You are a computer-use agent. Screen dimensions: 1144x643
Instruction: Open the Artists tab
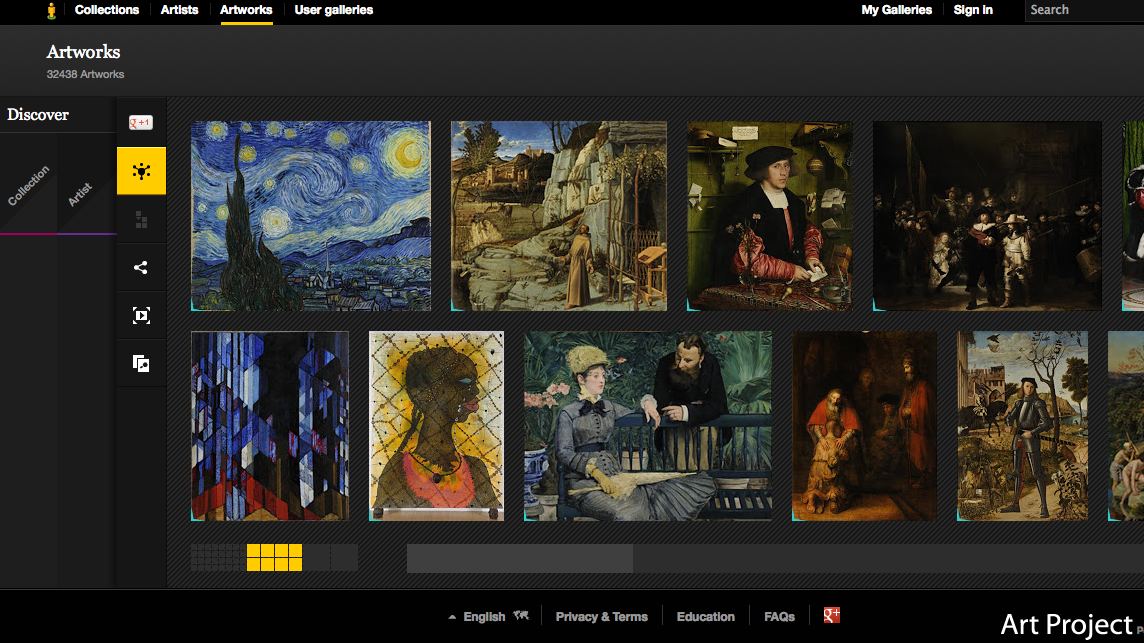(x=179, y=10)
